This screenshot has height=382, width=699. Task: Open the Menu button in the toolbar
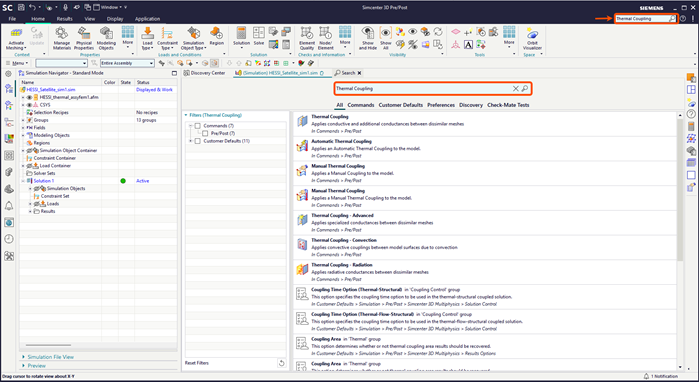tap(18, 63)
